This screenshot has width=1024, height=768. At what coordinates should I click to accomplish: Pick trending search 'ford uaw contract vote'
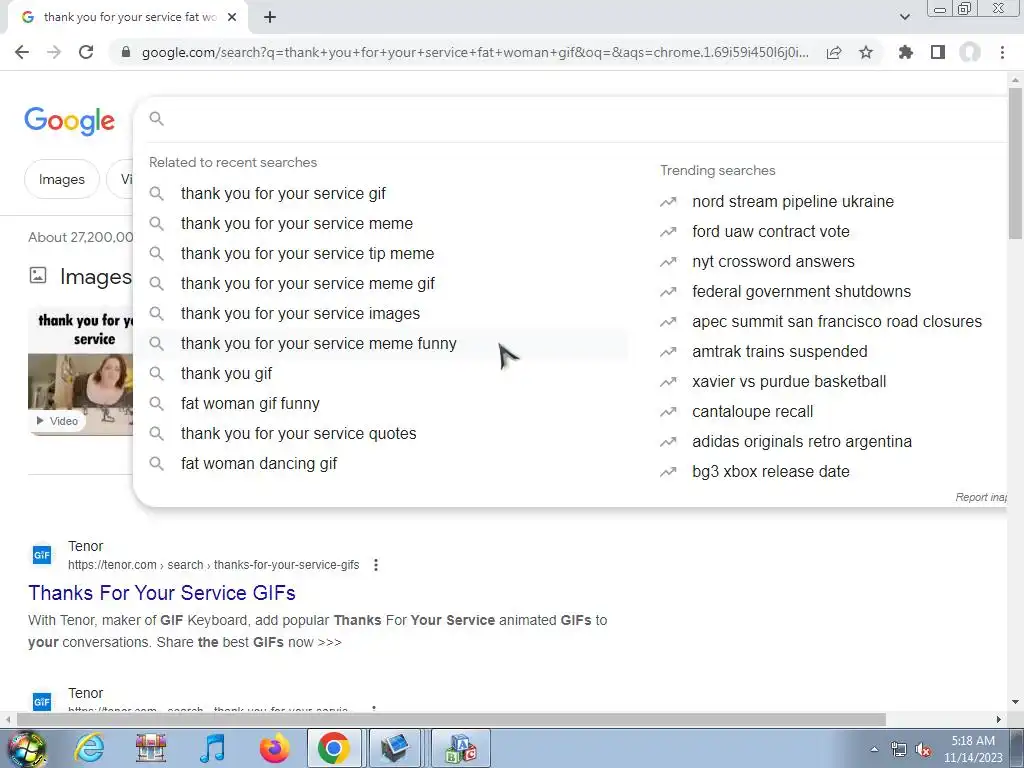click(x=771, y=232)
